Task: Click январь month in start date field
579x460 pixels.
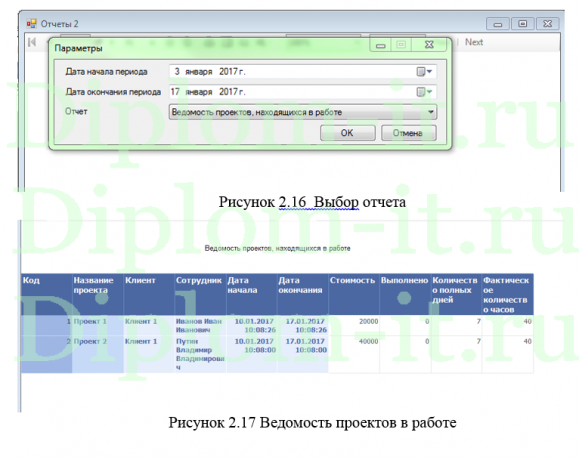Action: [199, 72]
